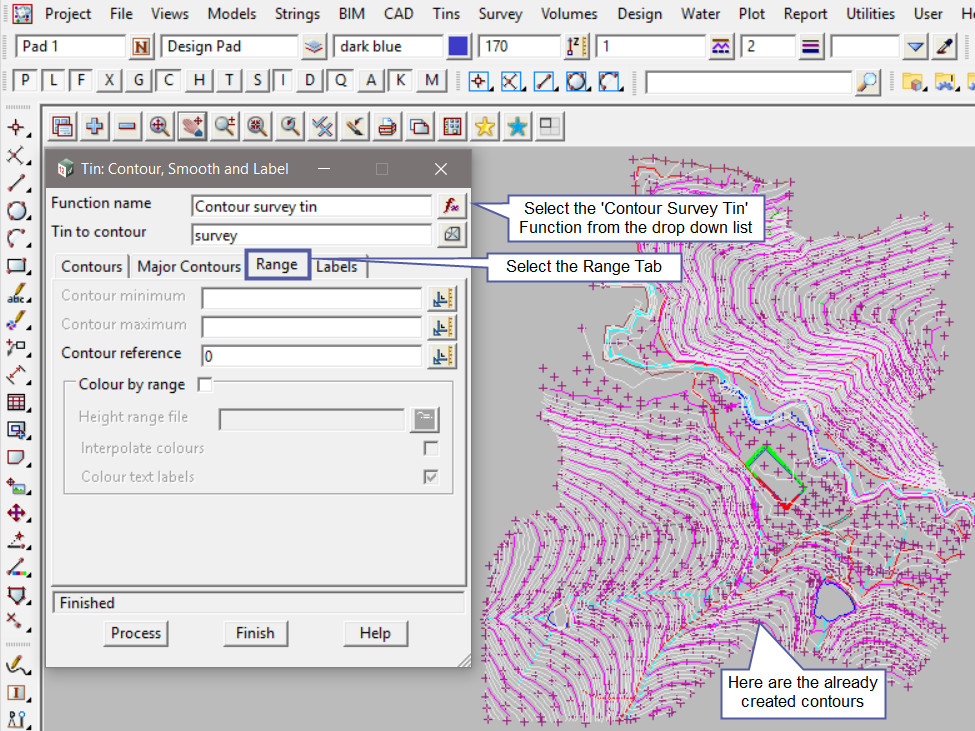Toggle the M snap button
The image size is (975, 731).
[431, 82]
